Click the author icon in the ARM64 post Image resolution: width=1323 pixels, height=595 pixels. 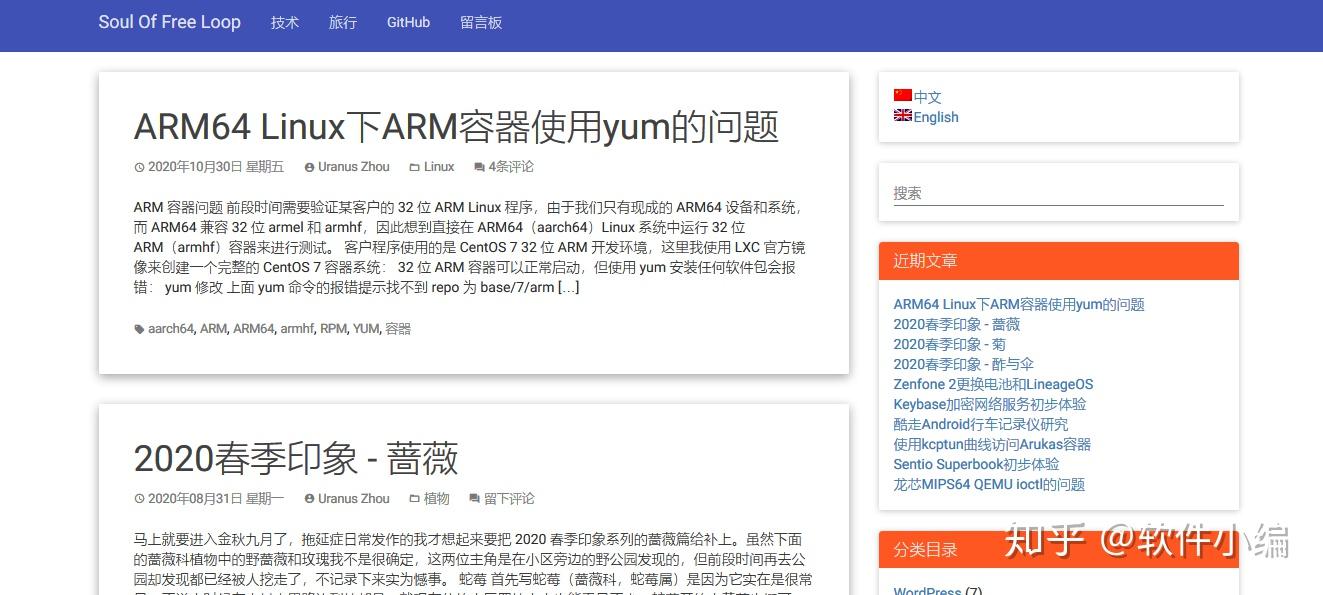click(310, 167)
